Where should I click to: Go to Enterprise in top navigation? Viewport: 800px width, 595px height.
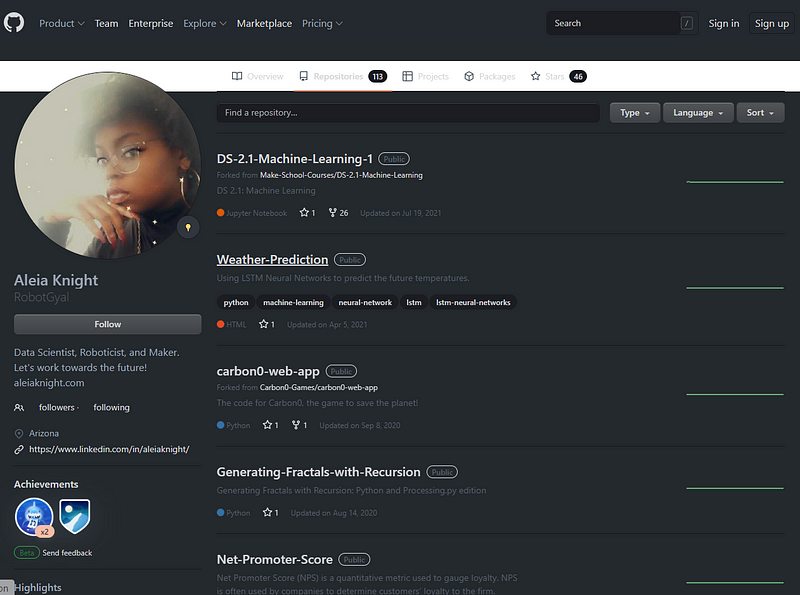tap(151, 23)
